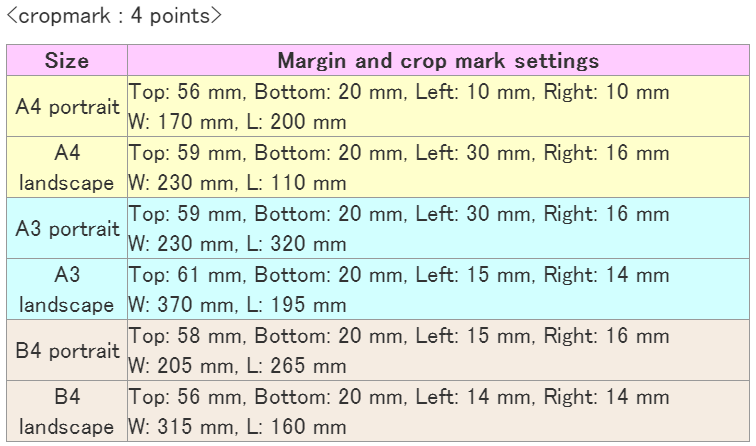Viewport: 756px width, 446px height.
Task: Click the "W: 315 mm, L: 160 mm" line
Action: point(238,427)
